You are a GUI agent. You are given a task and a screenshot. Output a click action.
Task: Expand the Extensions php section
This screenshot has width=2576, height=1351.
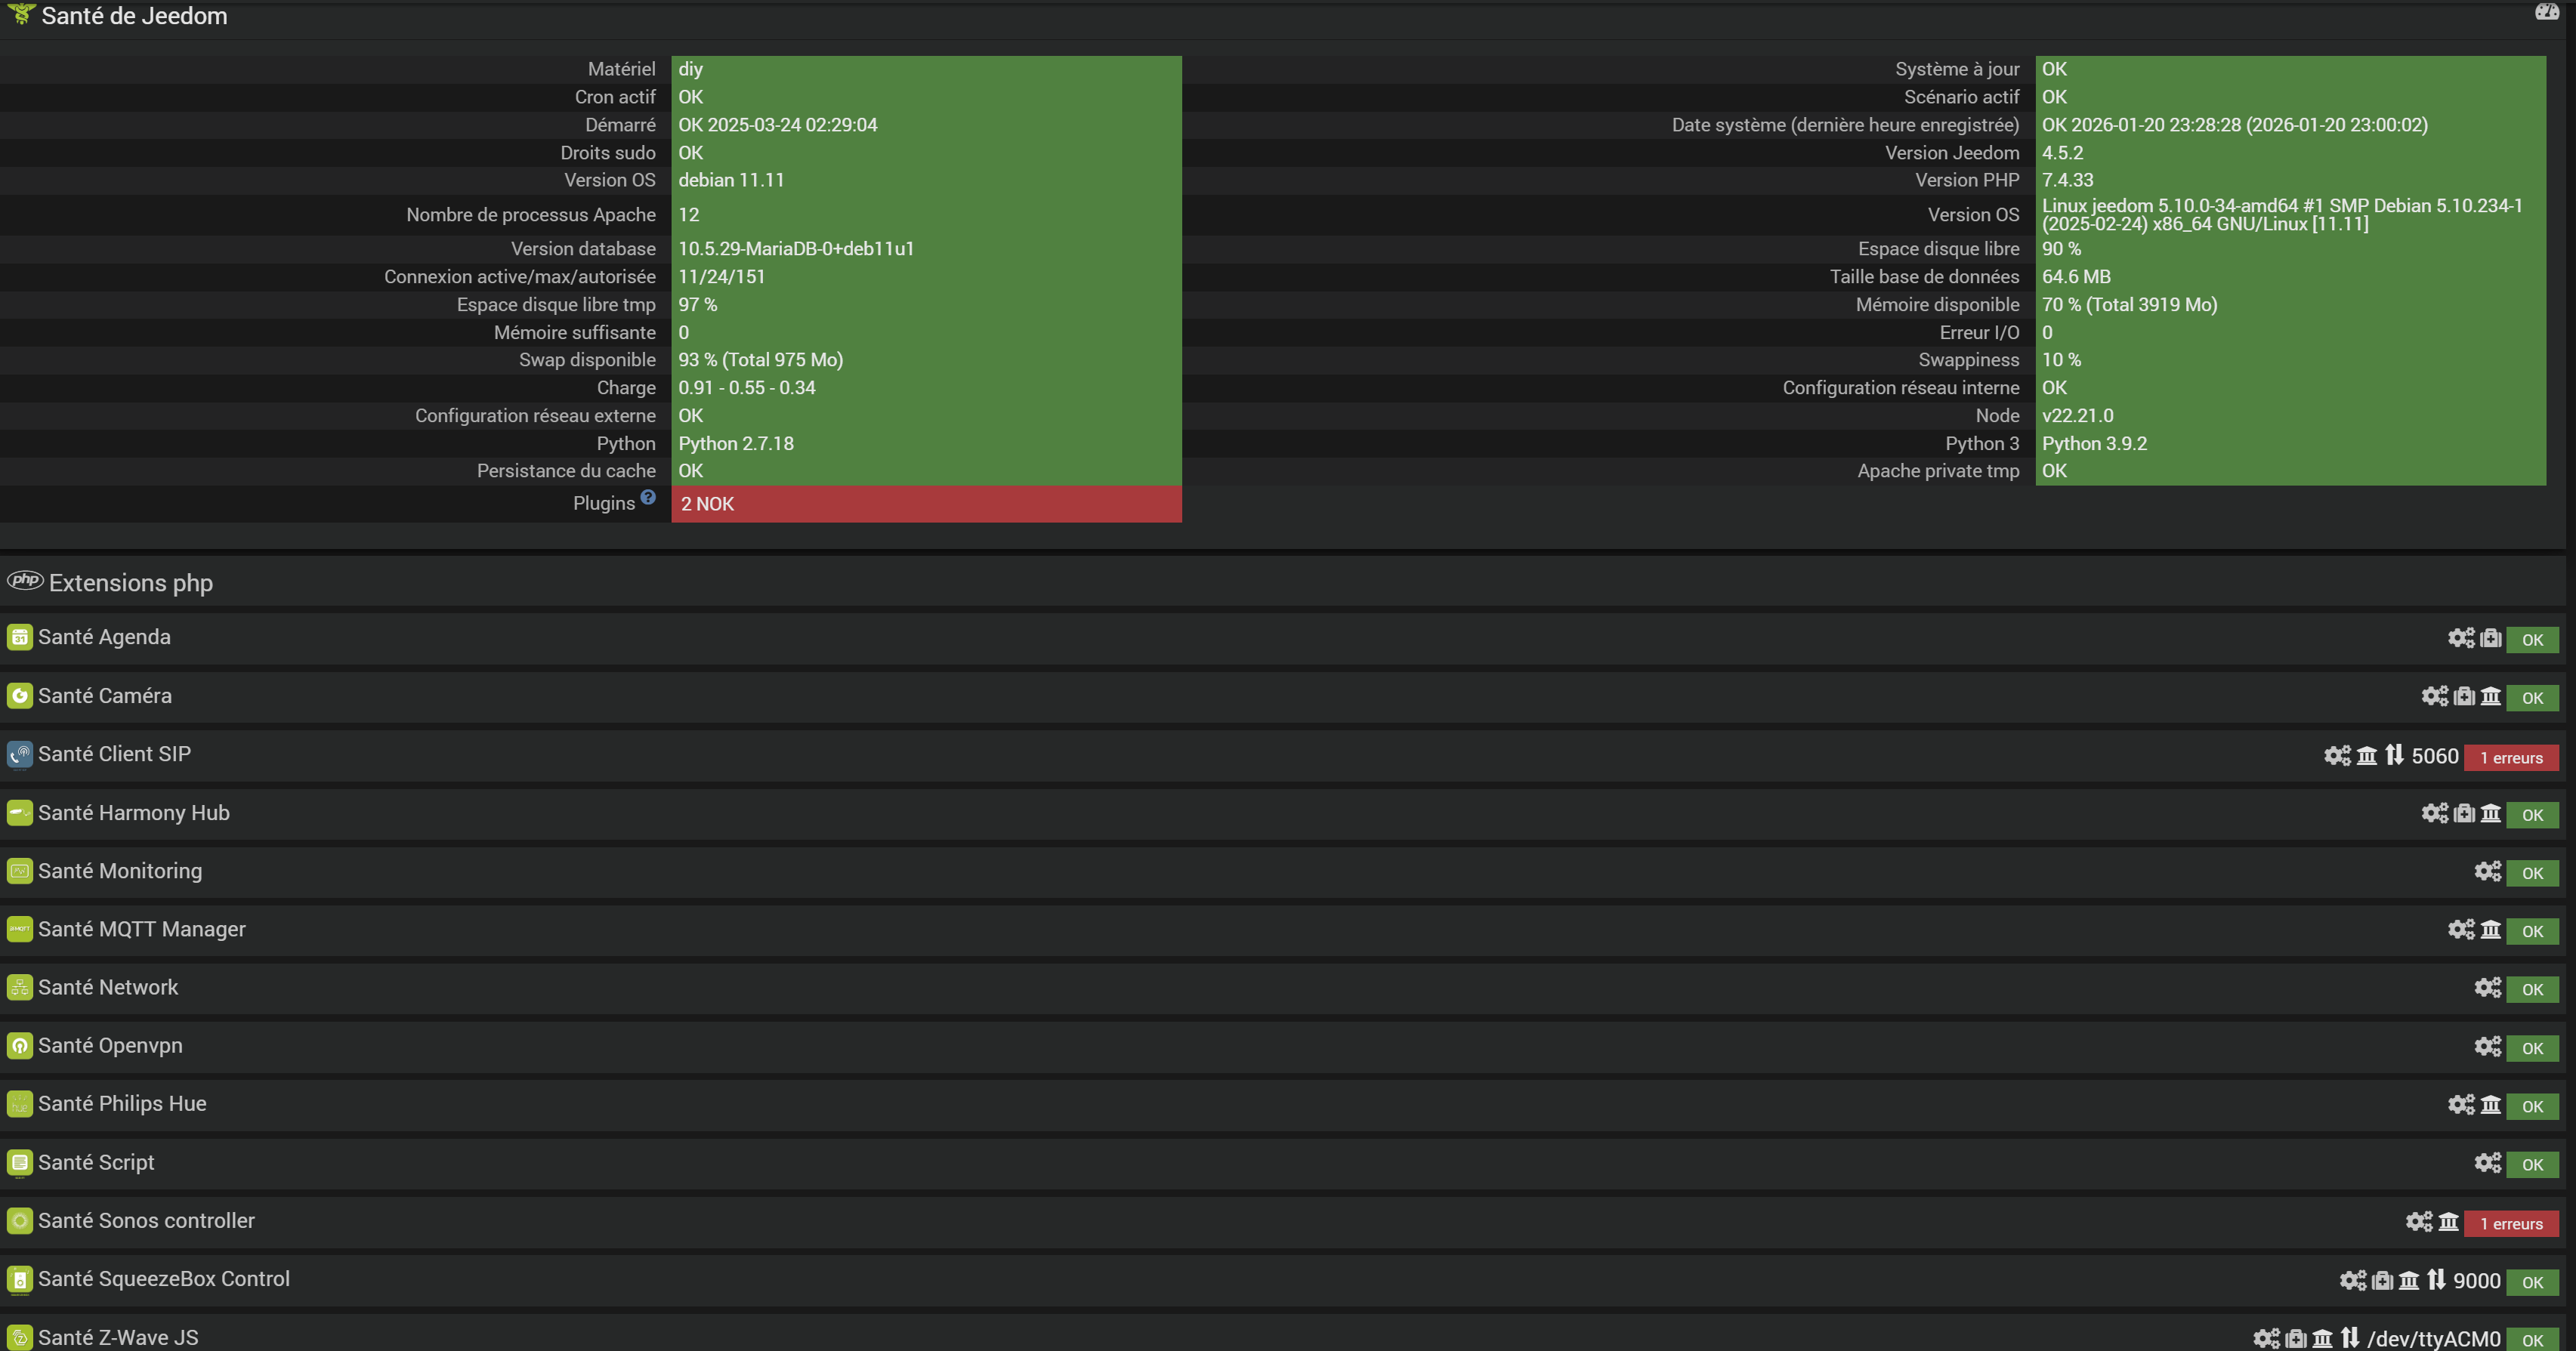[x=130, y=583]
